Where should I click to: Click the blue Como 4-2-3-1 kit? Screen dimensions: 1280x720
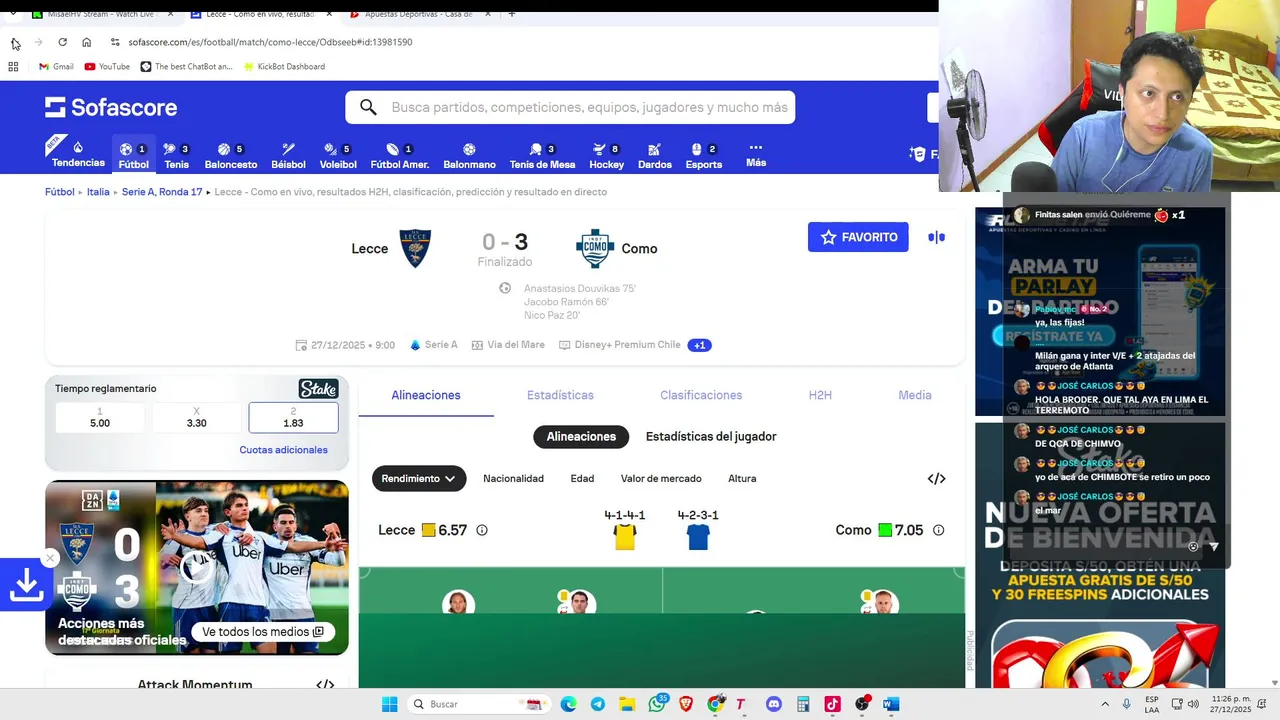(x=698, y=537)
